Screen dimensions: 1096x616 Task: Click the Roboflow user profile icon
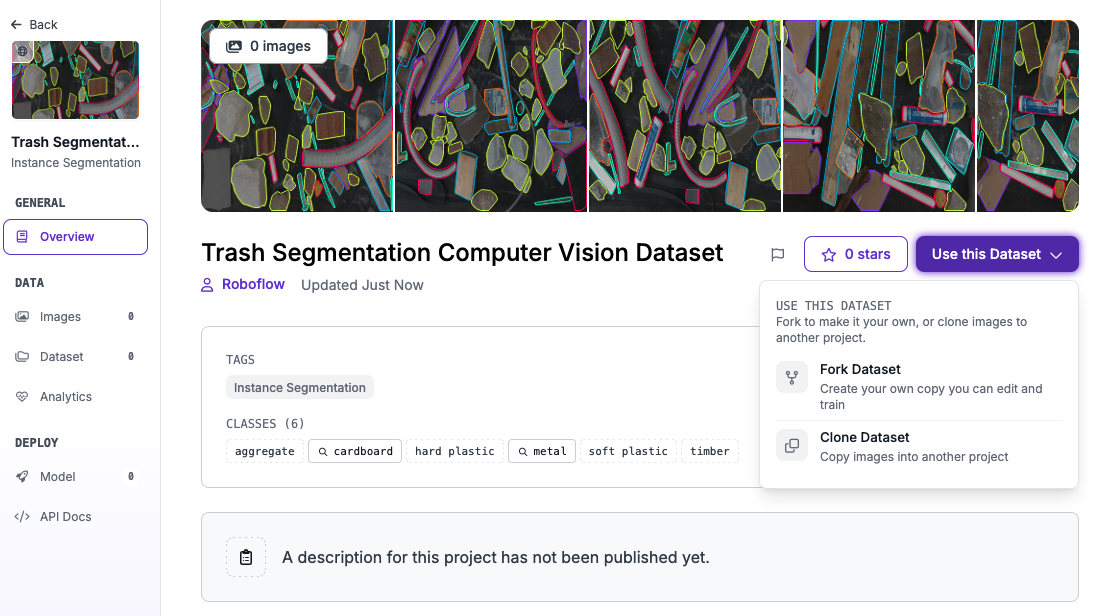click(208, 285)
